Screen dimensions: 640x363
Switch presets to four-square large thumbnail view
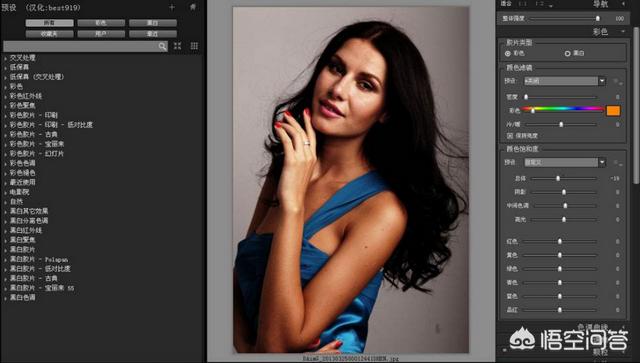click(x=178, y=46)
